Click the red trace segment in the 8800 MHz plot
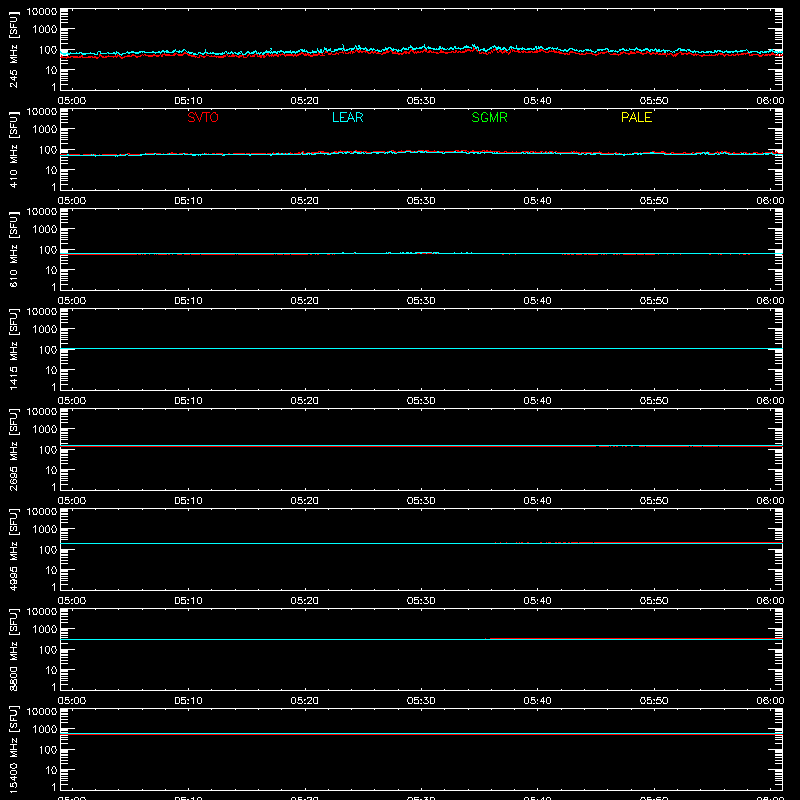Viewport: 800px width, 800px height. 636,638
